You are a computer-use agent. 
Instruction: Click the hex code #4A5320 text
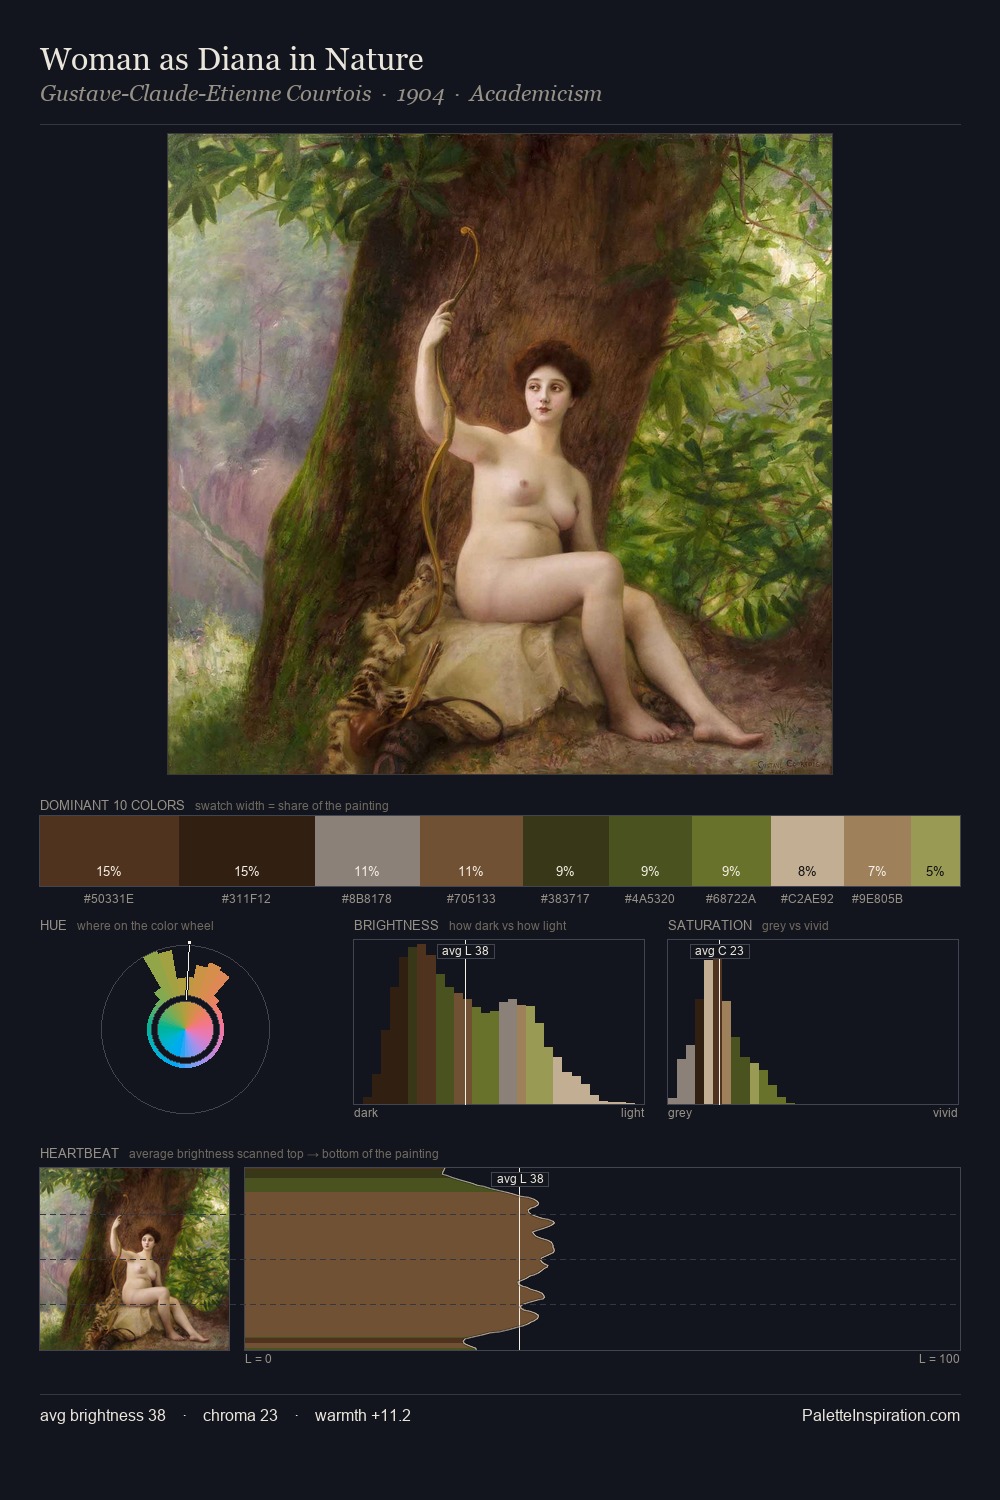650,899
